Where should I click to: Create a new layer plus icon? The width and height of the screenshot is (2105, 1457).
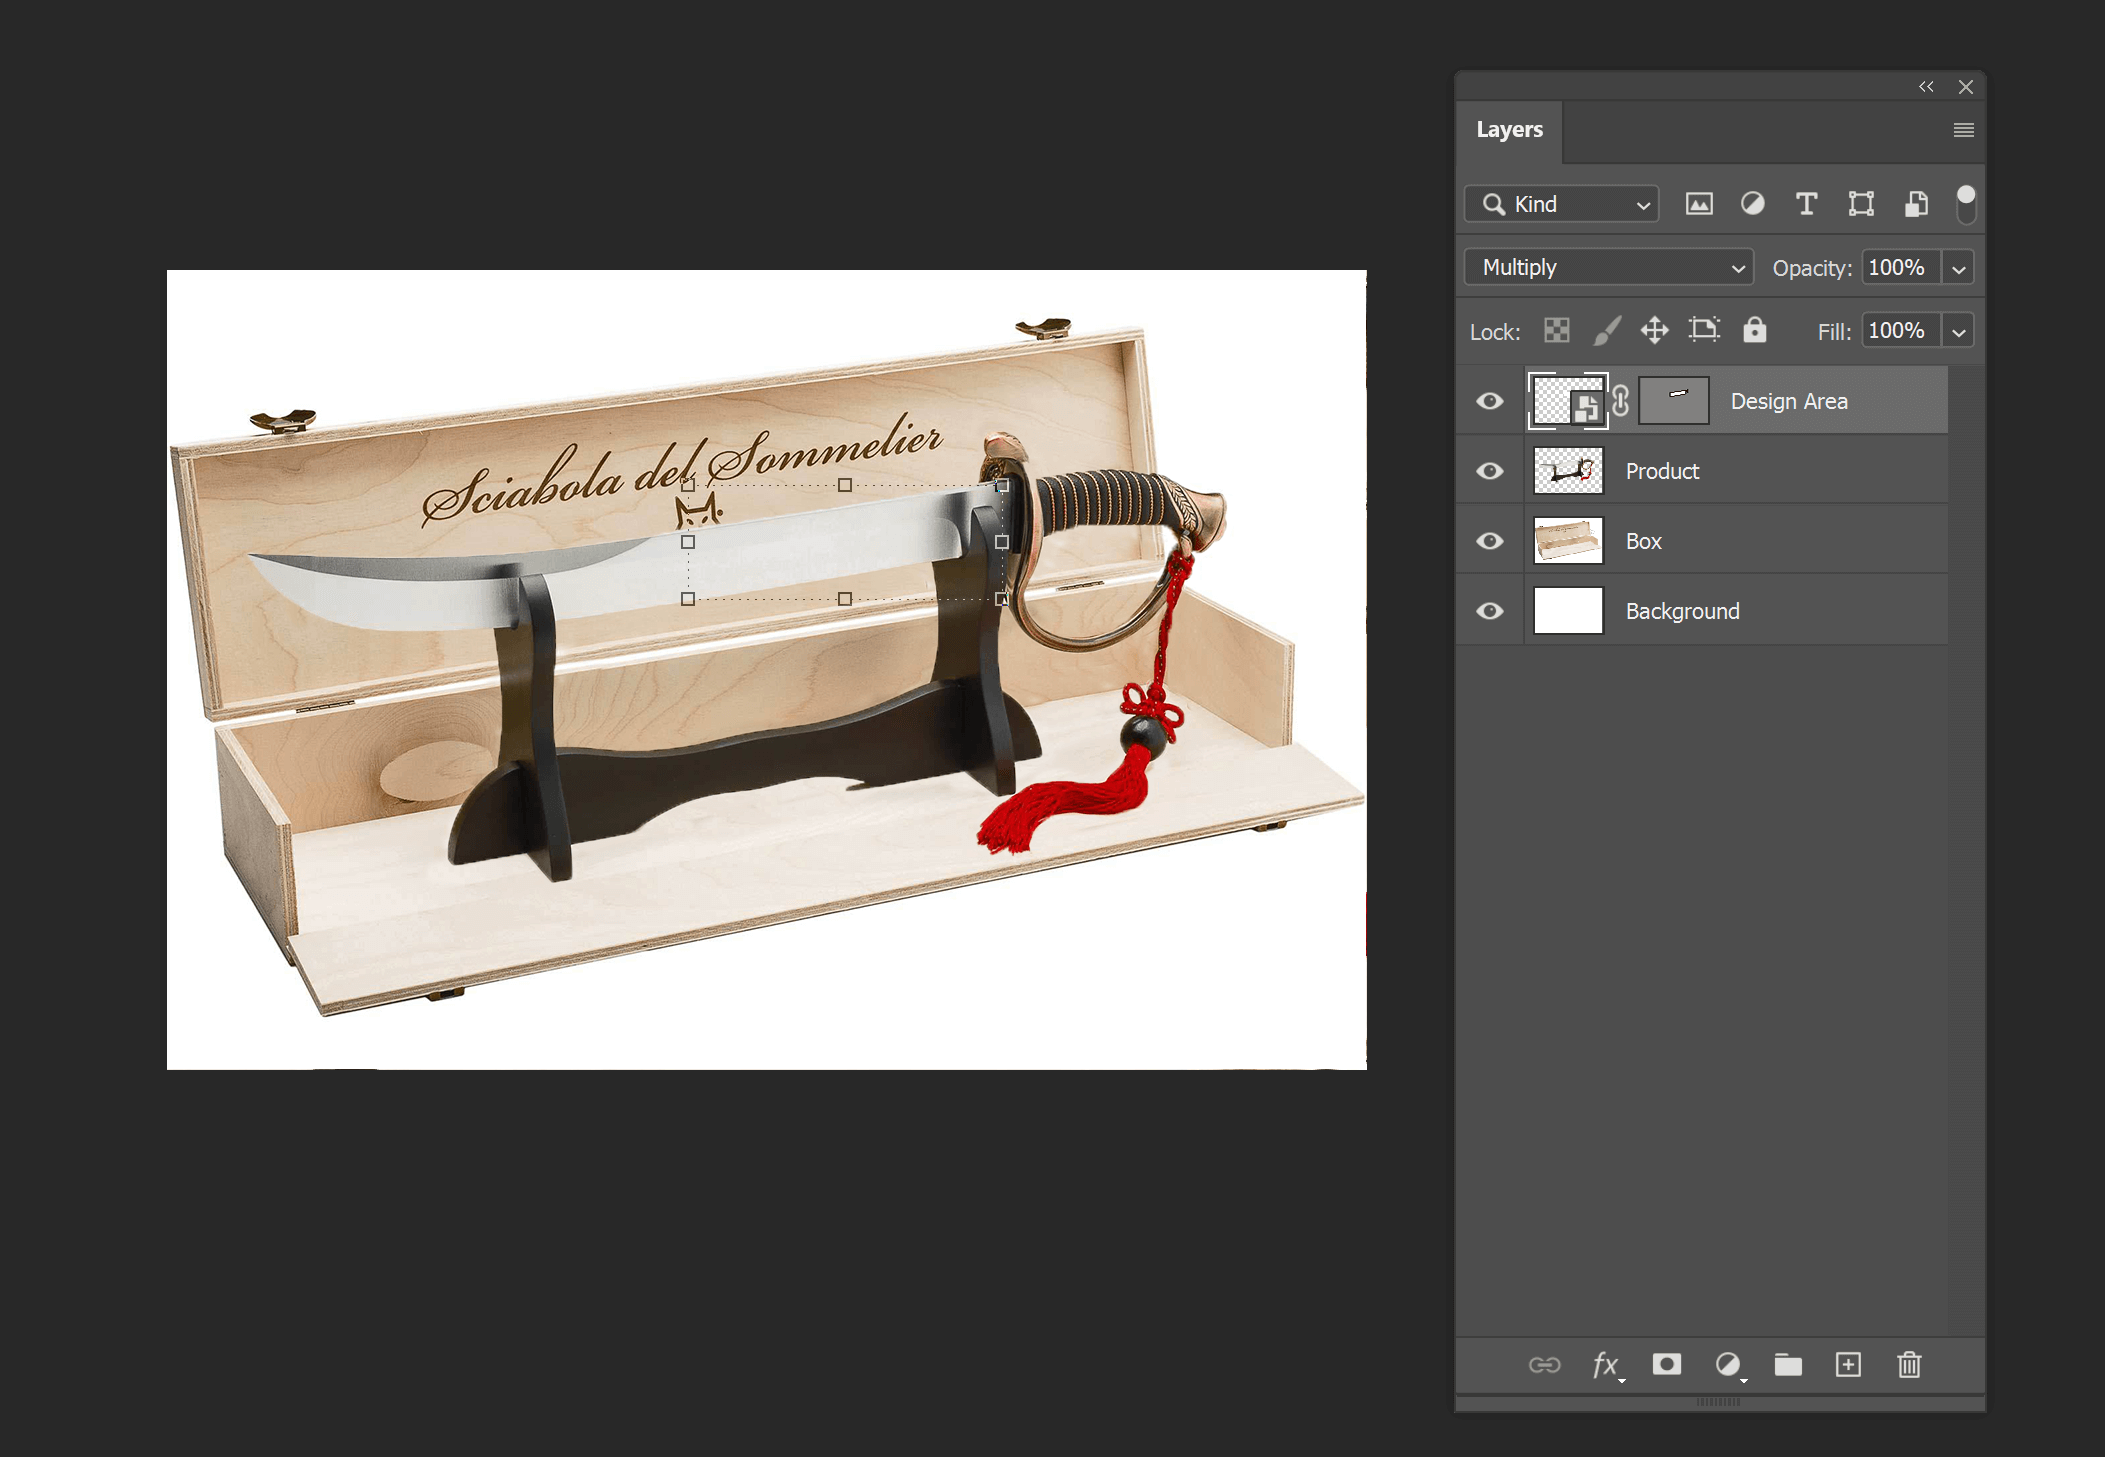click(1849, 1365)
